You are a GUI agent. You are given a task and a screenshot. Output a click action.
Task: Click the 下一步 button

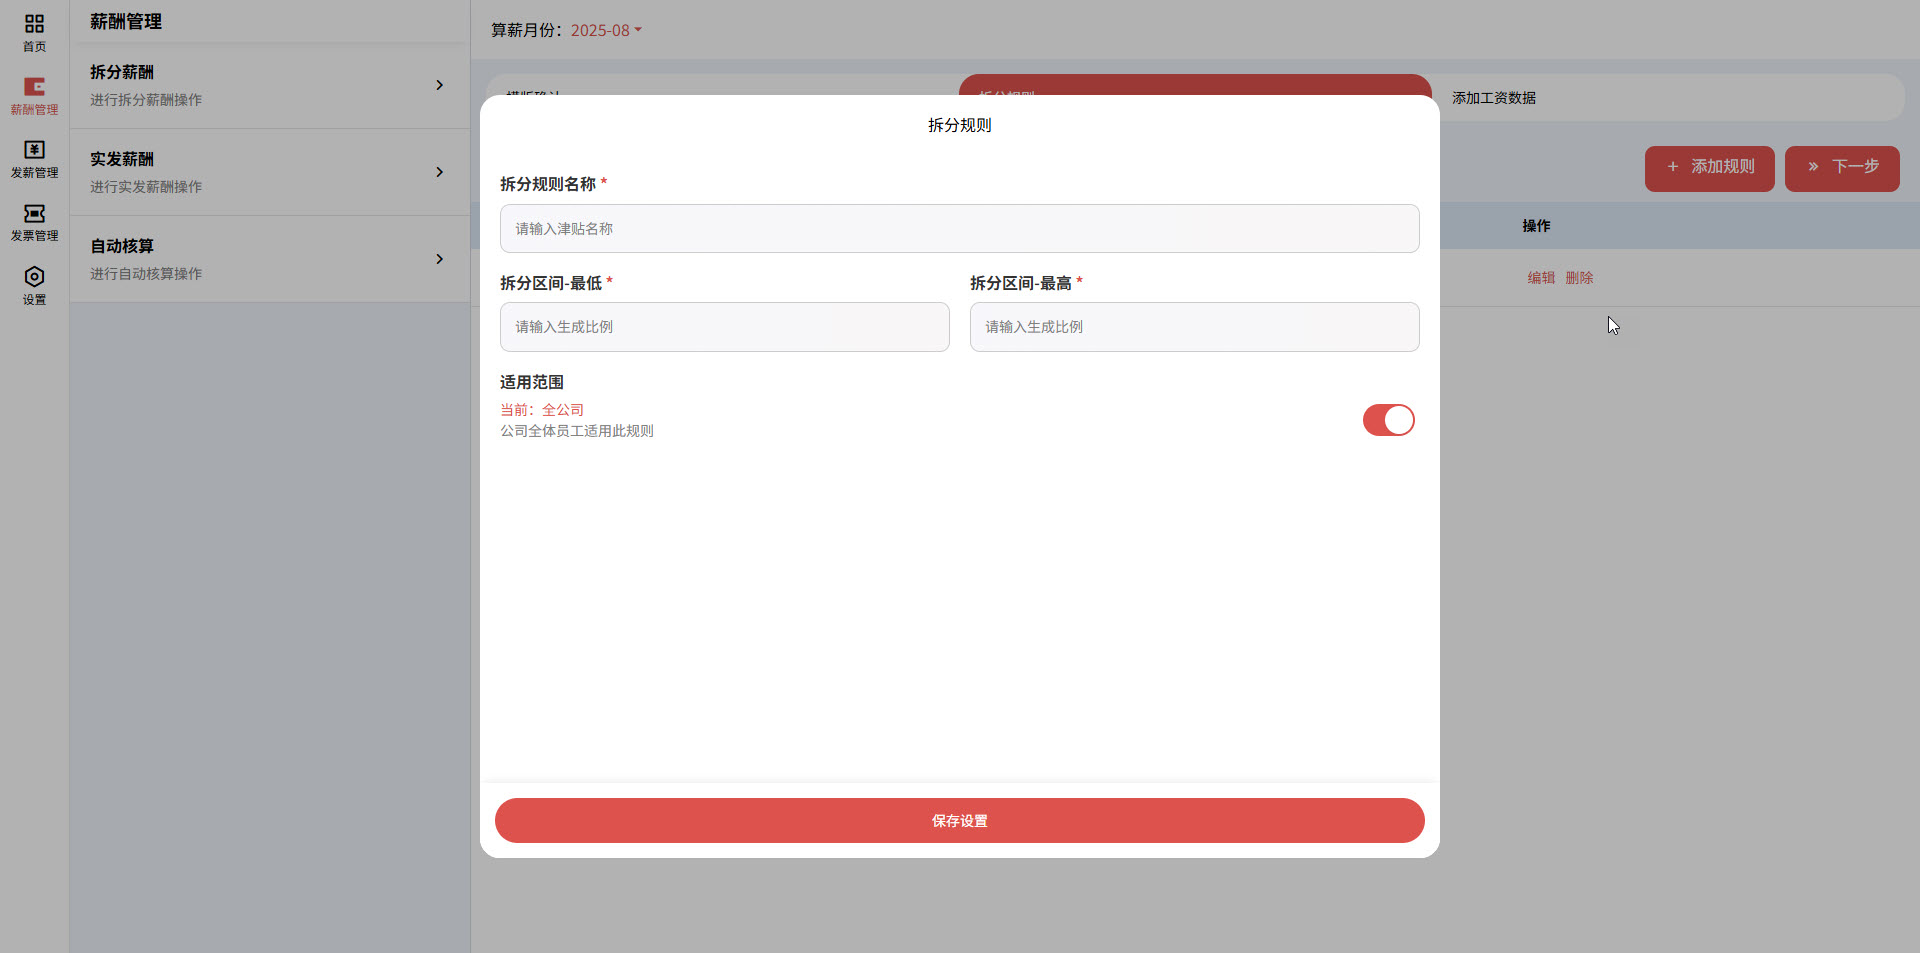coord(1841,168)
